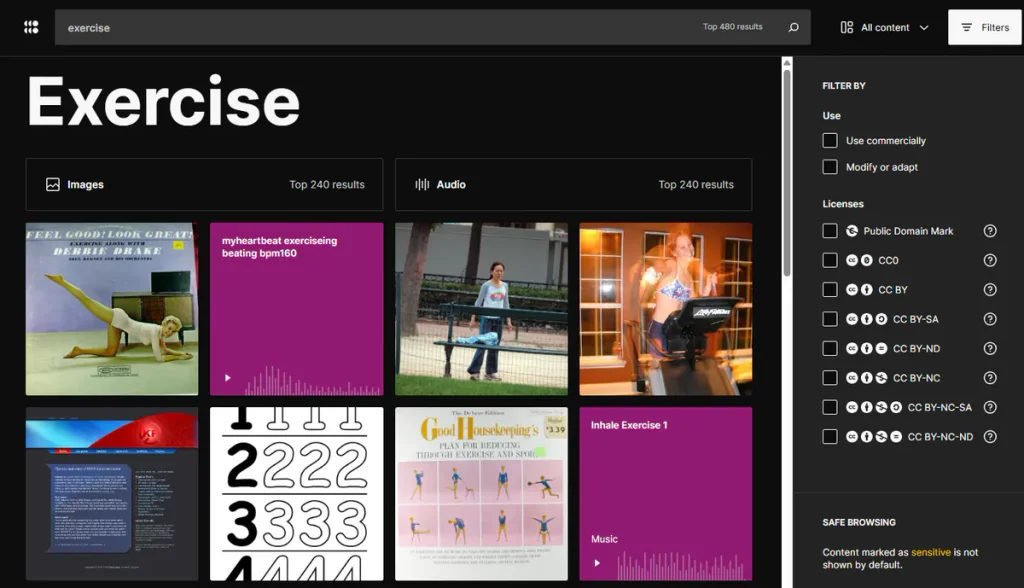Open help for CC BY-NC license

coord(990,378)
